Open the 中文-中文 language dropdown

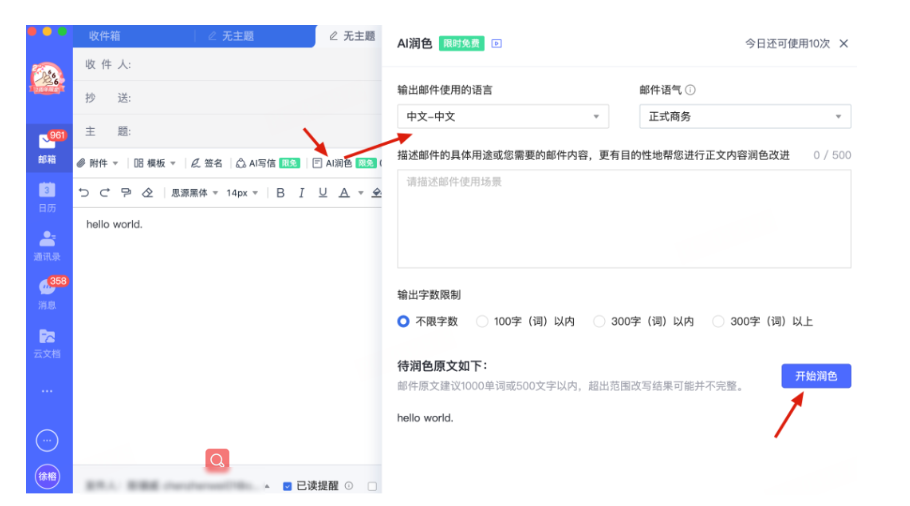(503, 117)
